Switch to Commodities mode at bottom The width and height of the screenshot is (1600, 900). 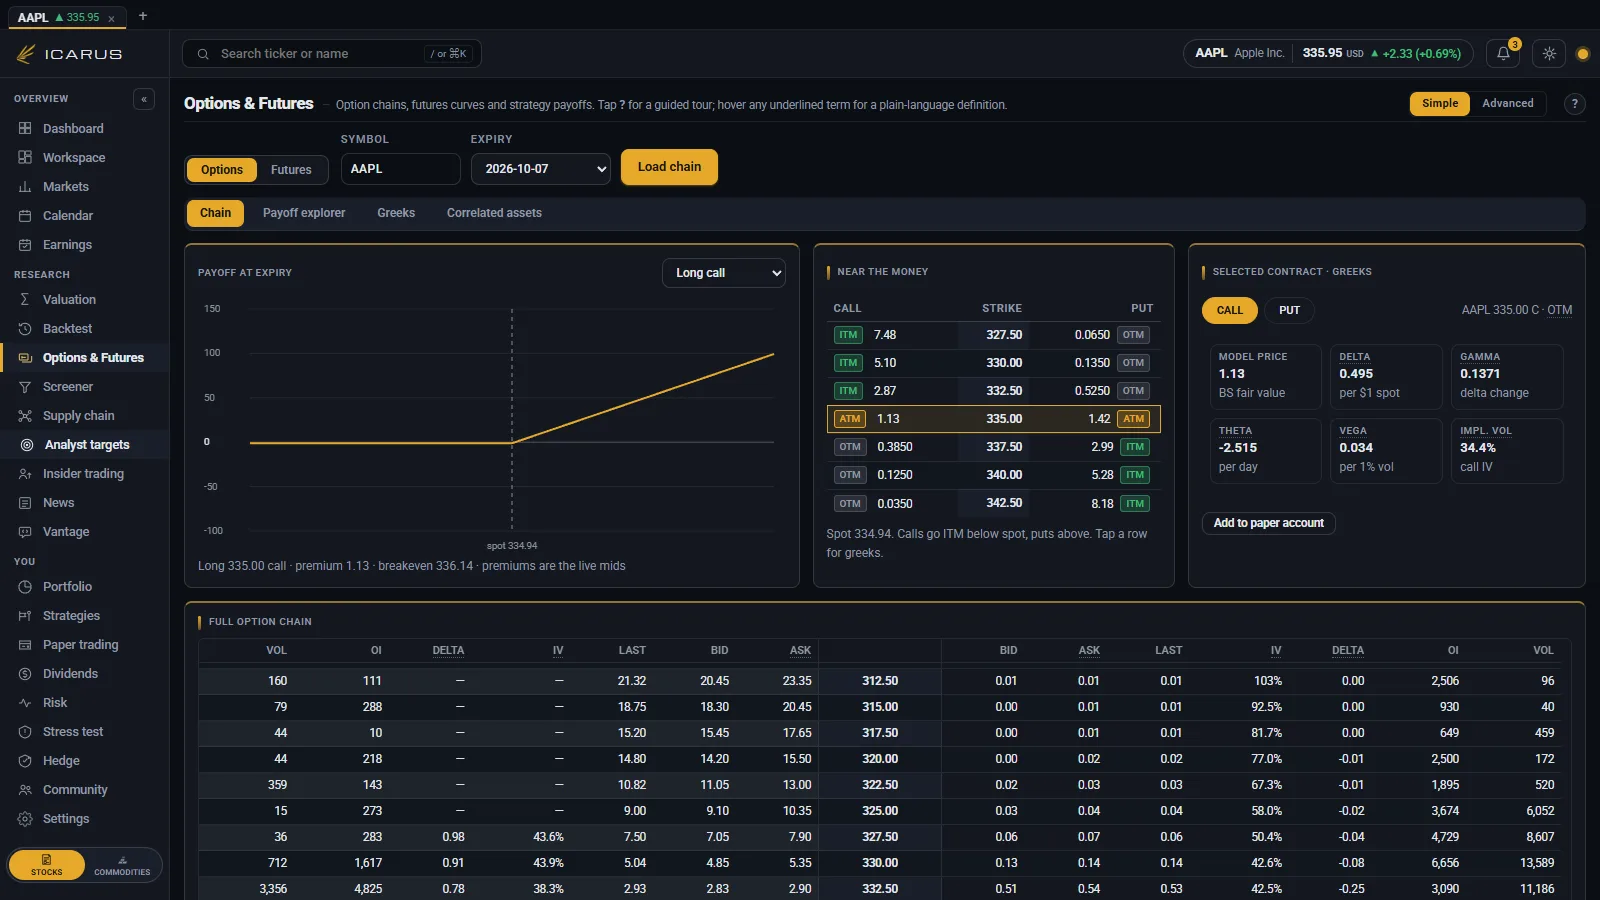pos(122,866)
